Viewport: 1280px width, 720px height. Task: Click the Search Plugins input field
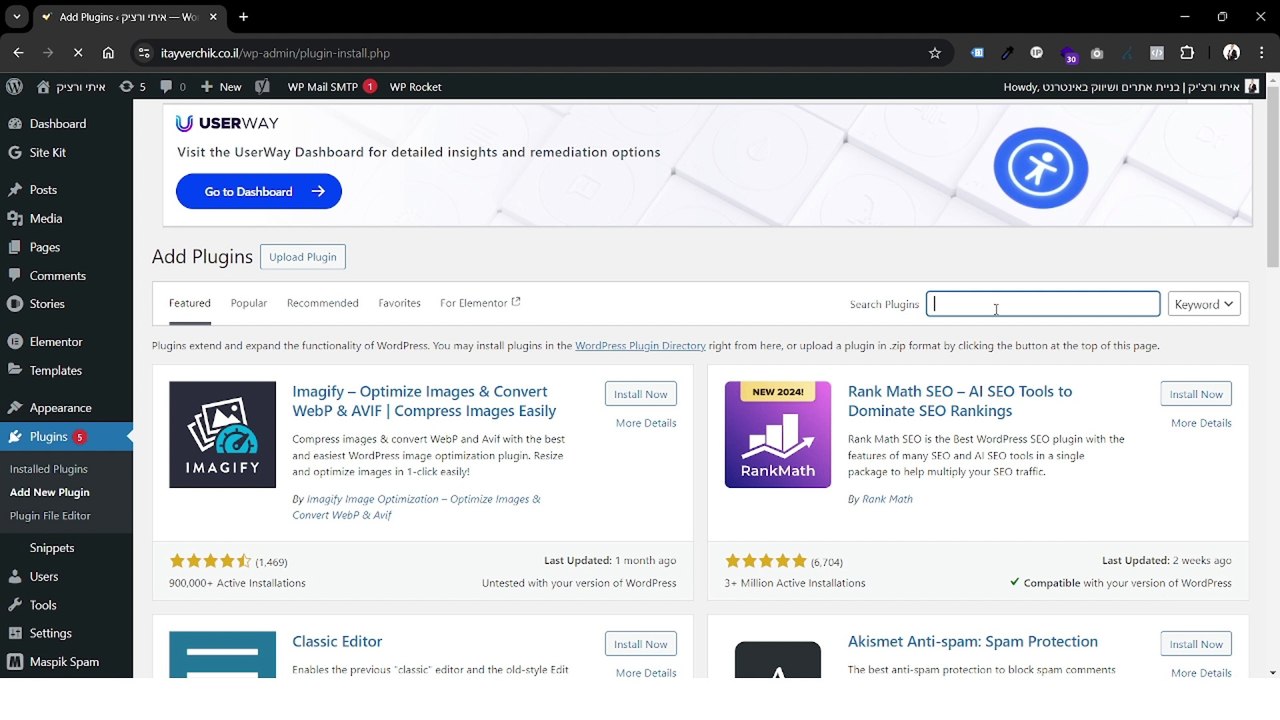1043,304
